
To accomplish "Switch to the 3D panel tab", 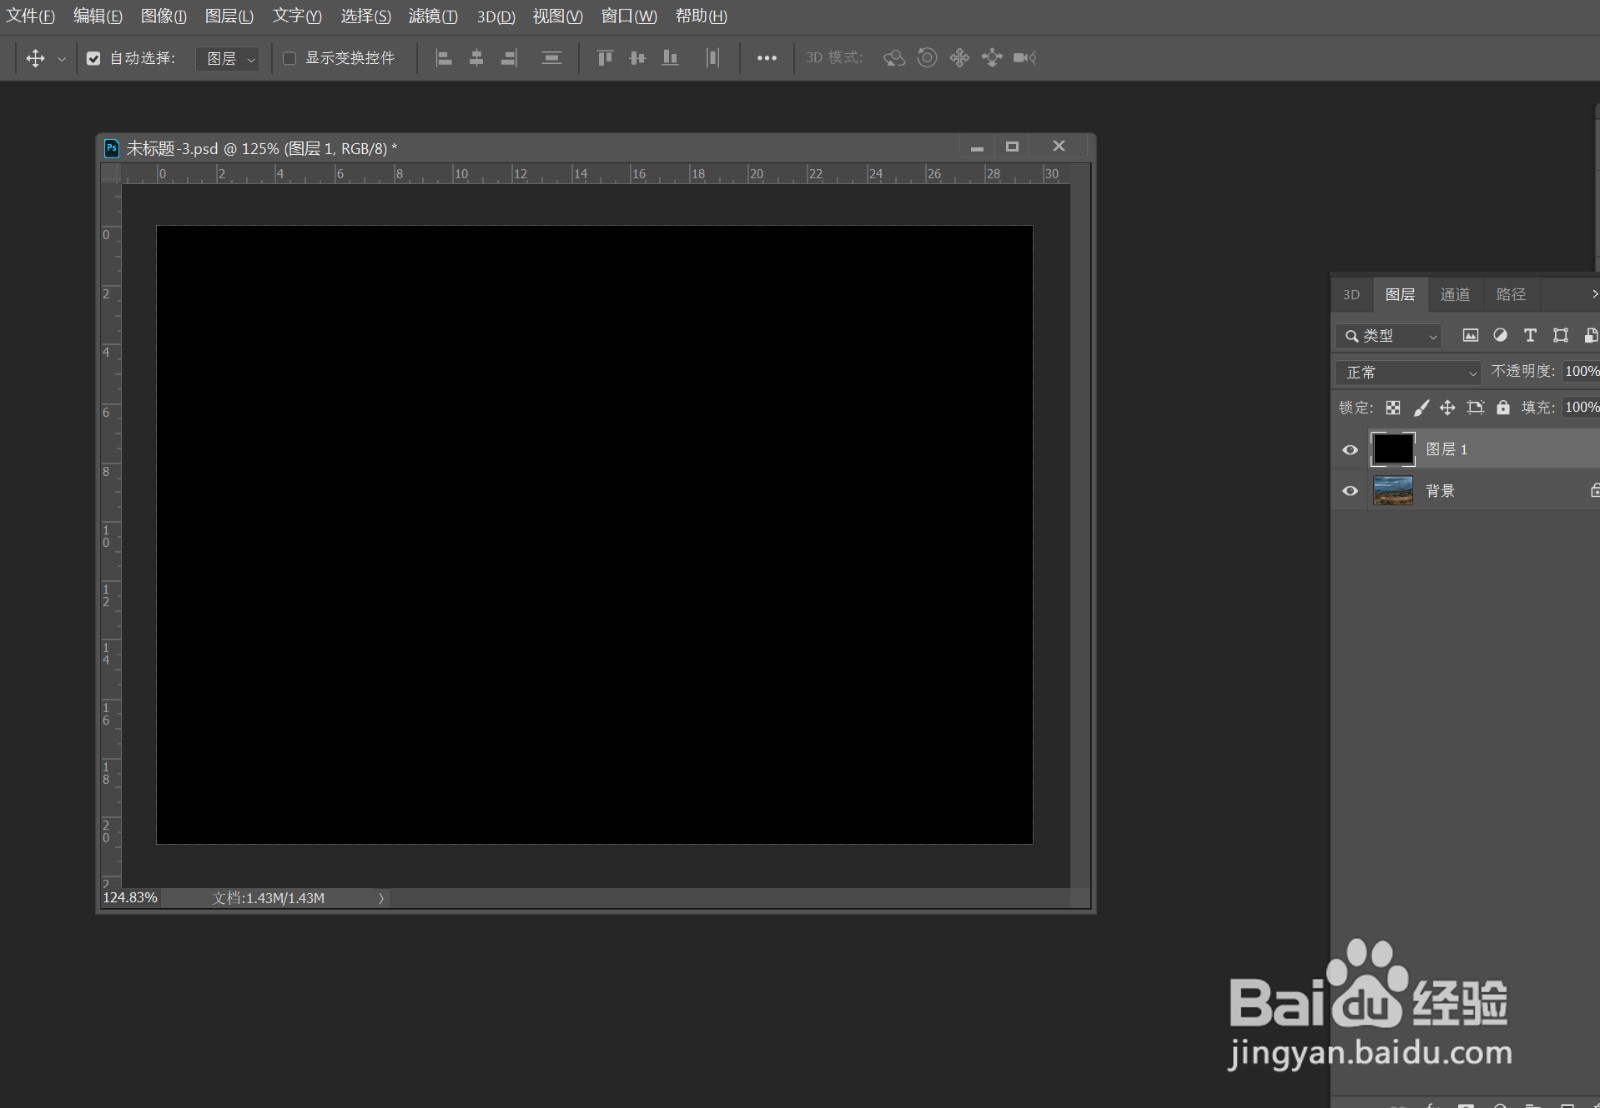I will [x=1352, y=295].
